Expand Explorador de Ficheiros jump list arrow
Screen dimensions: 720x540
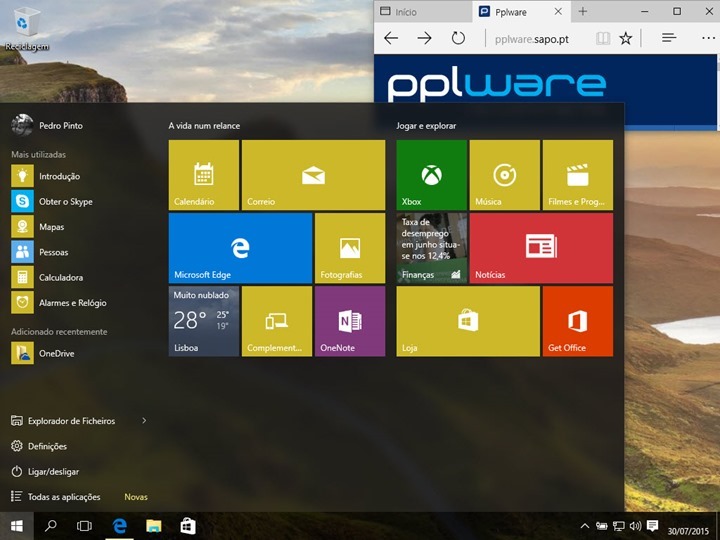(x=144, y=421)
